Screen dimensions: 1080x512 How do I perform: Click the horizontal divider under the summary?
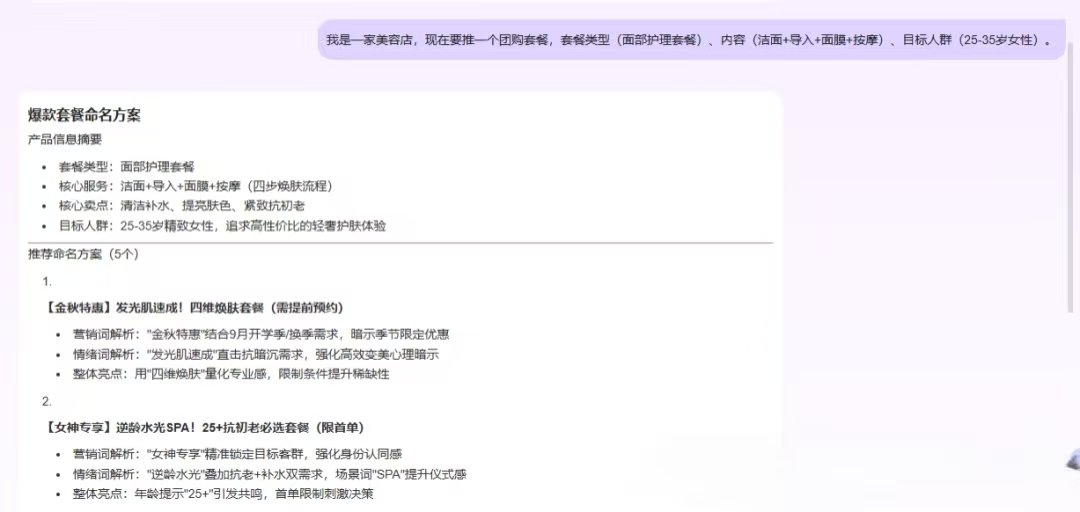point(400,243)
